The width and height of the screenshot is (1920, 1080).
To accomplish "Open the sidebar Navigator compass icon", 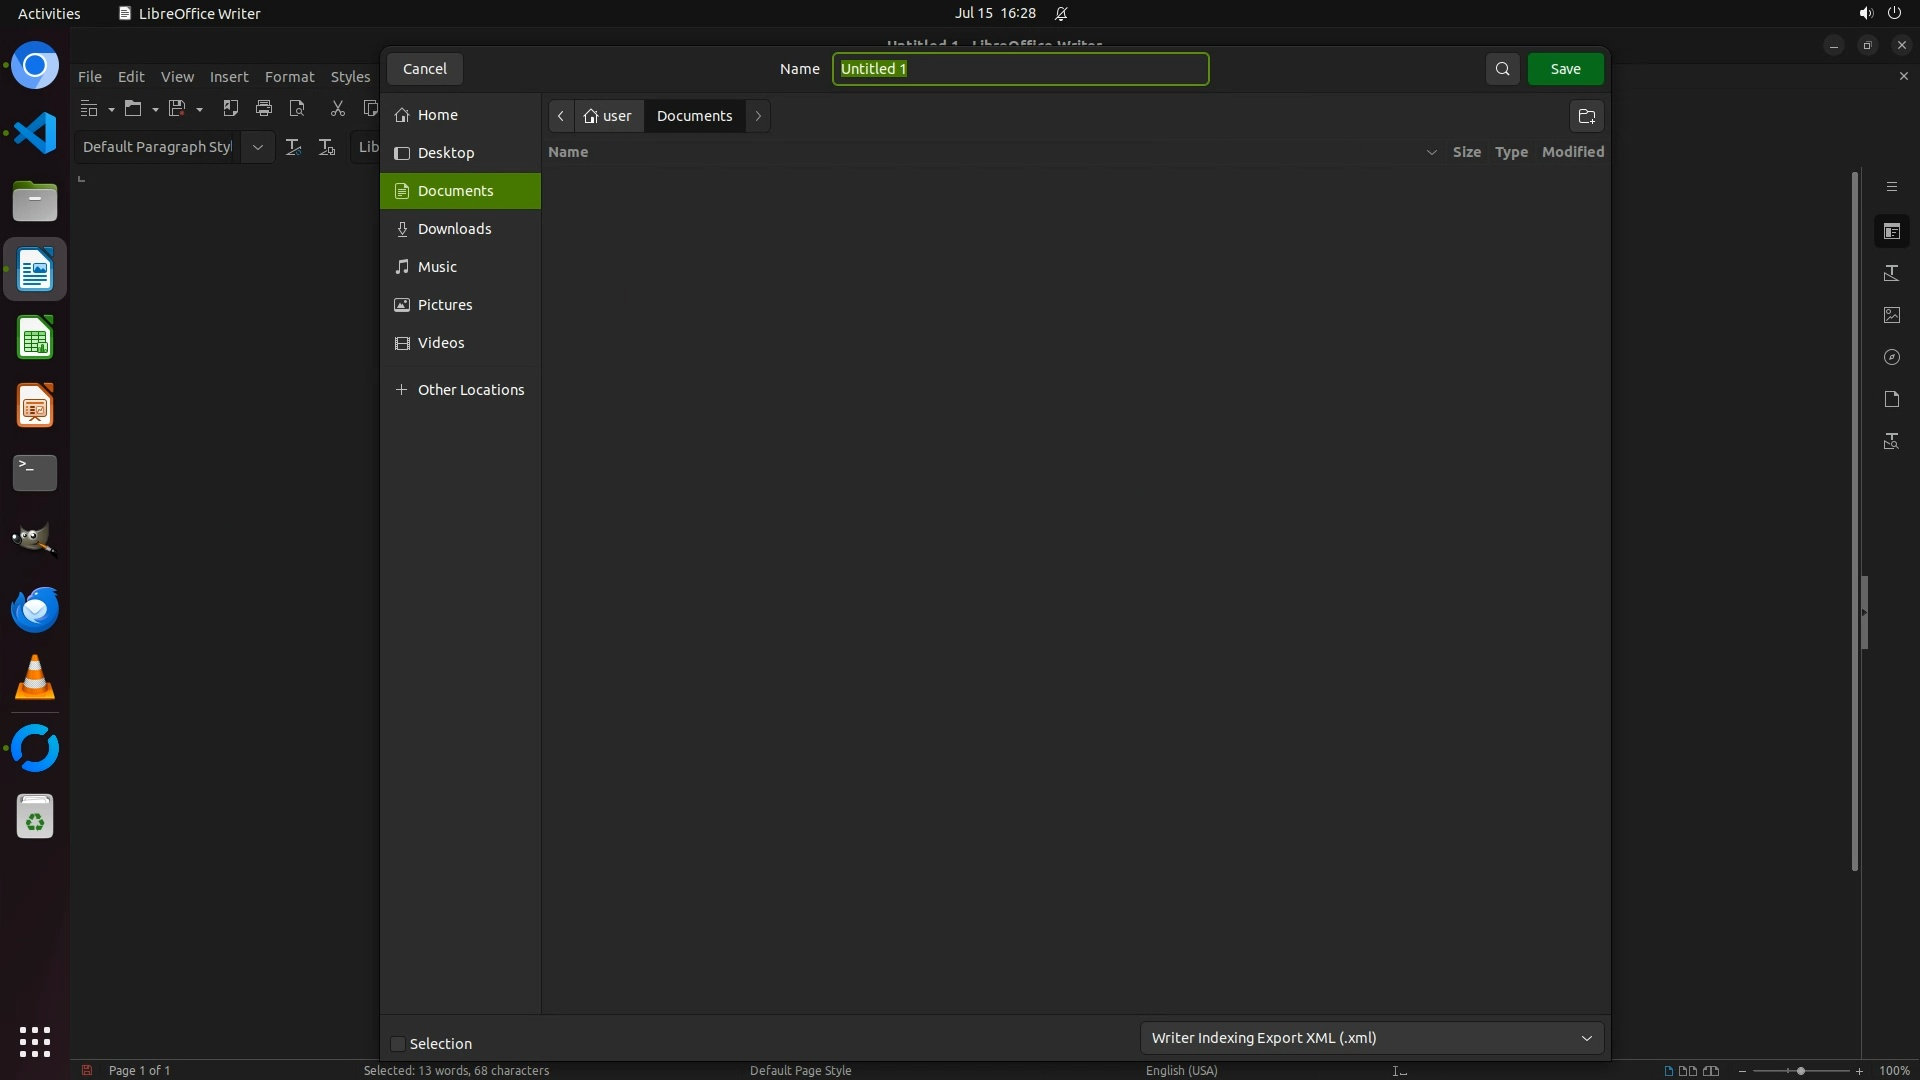I will tap(1891, 357).
